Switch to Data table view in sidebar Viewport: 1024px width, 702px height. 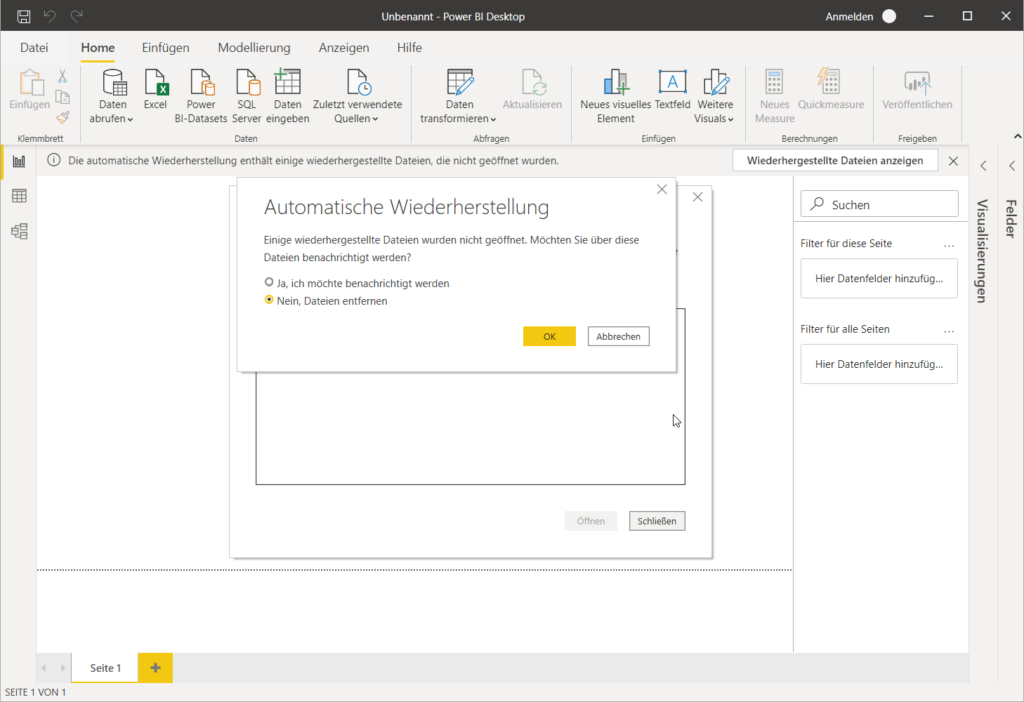point(20,195)
